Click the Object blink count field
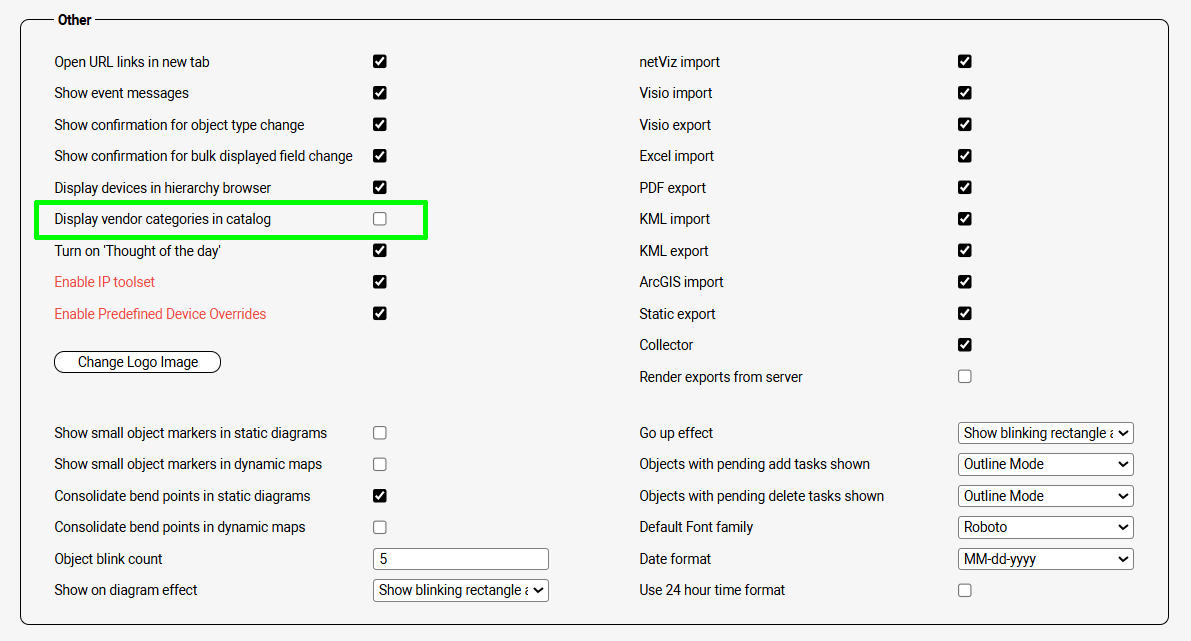The image size is (1191, 641). pos(461,559)
